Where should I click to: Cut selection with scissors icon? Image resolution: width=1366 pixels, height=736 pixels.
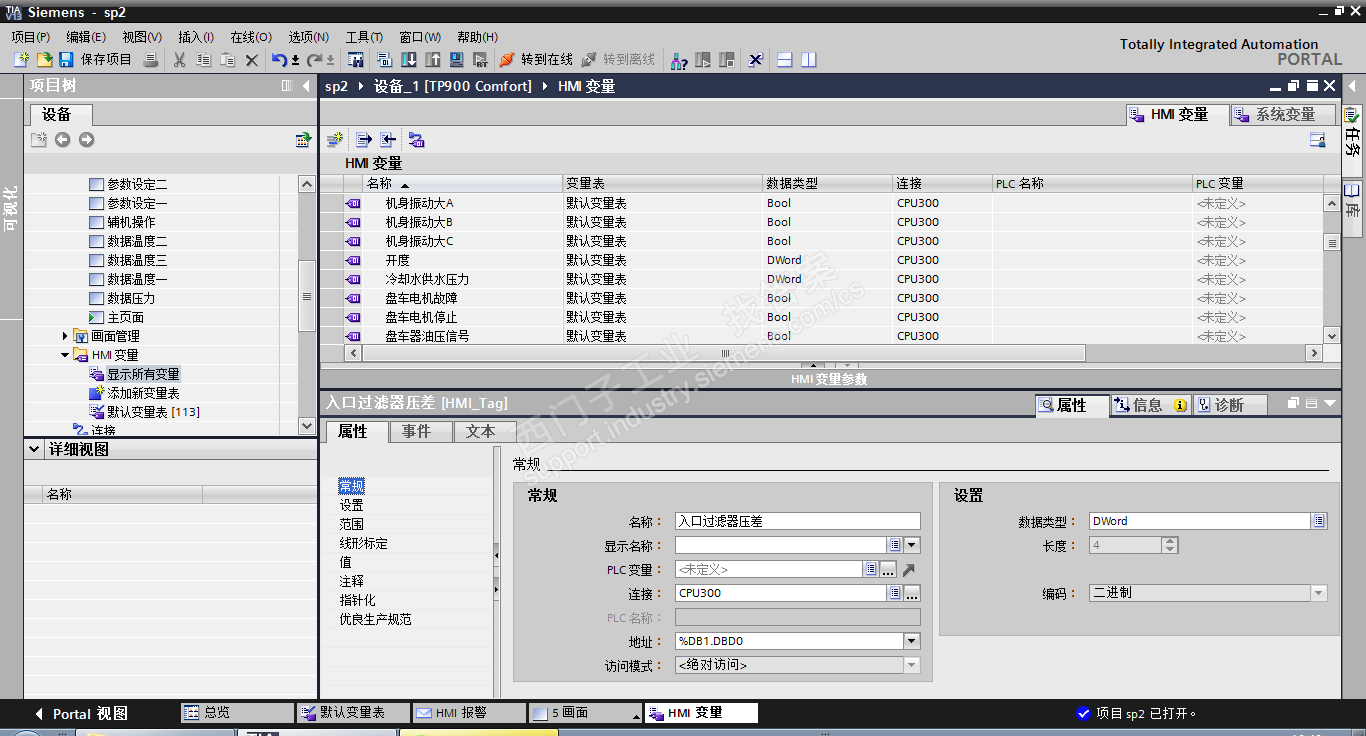[x=180, y=60]
